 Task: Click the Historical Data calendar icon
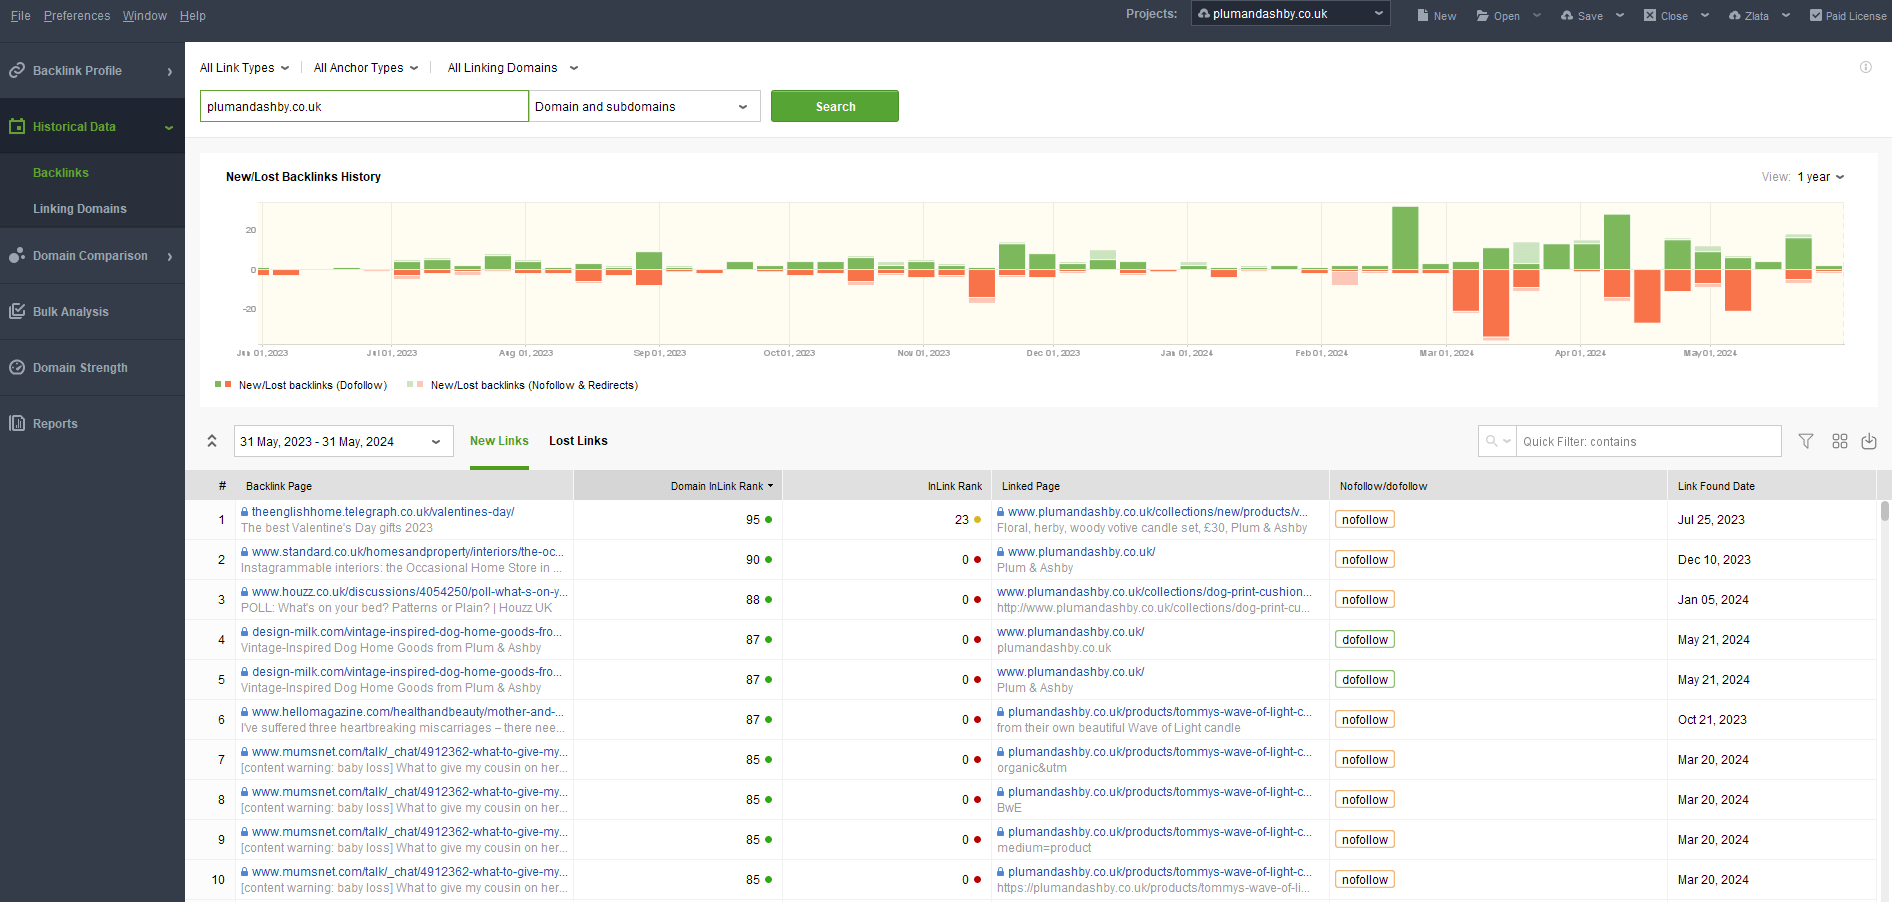tap(17, 126)
